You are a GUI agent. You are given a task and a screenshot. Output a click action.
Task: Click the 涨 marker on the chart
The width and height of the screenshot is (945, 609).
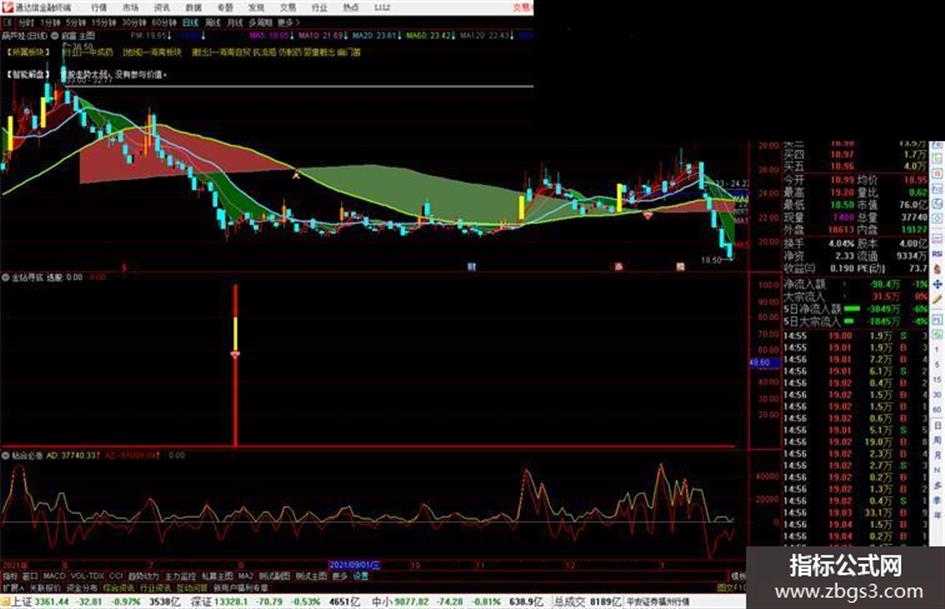point(618,266)
